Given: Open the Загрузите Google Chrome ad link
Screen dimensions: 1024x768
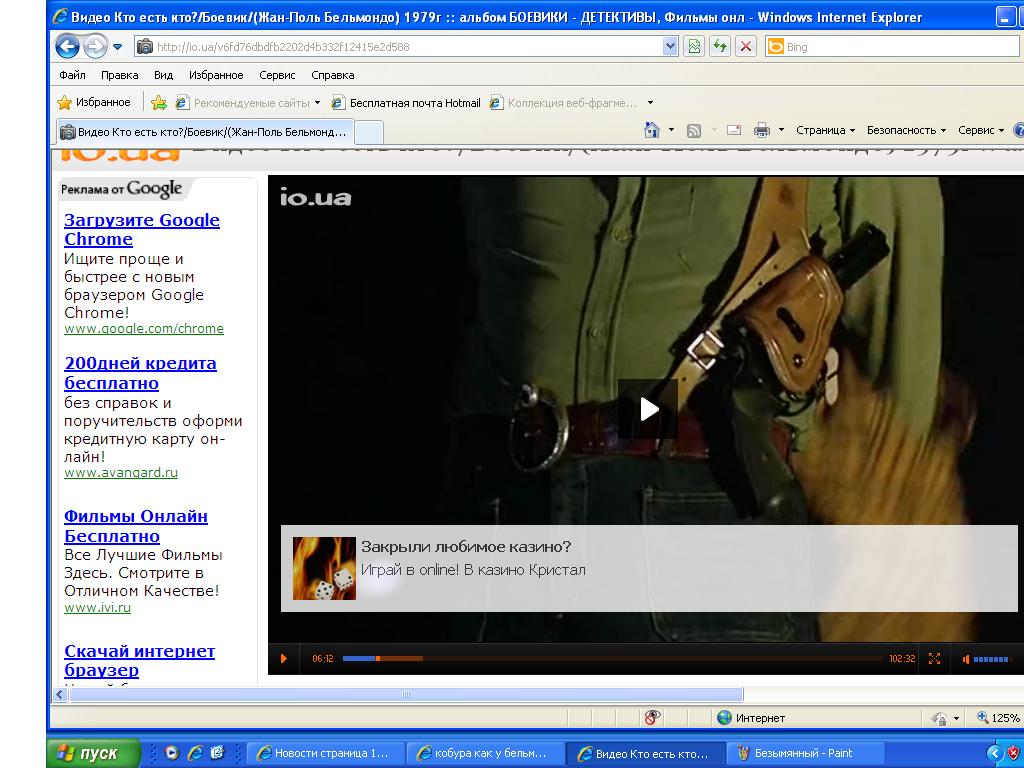Looking at the screenshot, I should [x=142, y=229].
